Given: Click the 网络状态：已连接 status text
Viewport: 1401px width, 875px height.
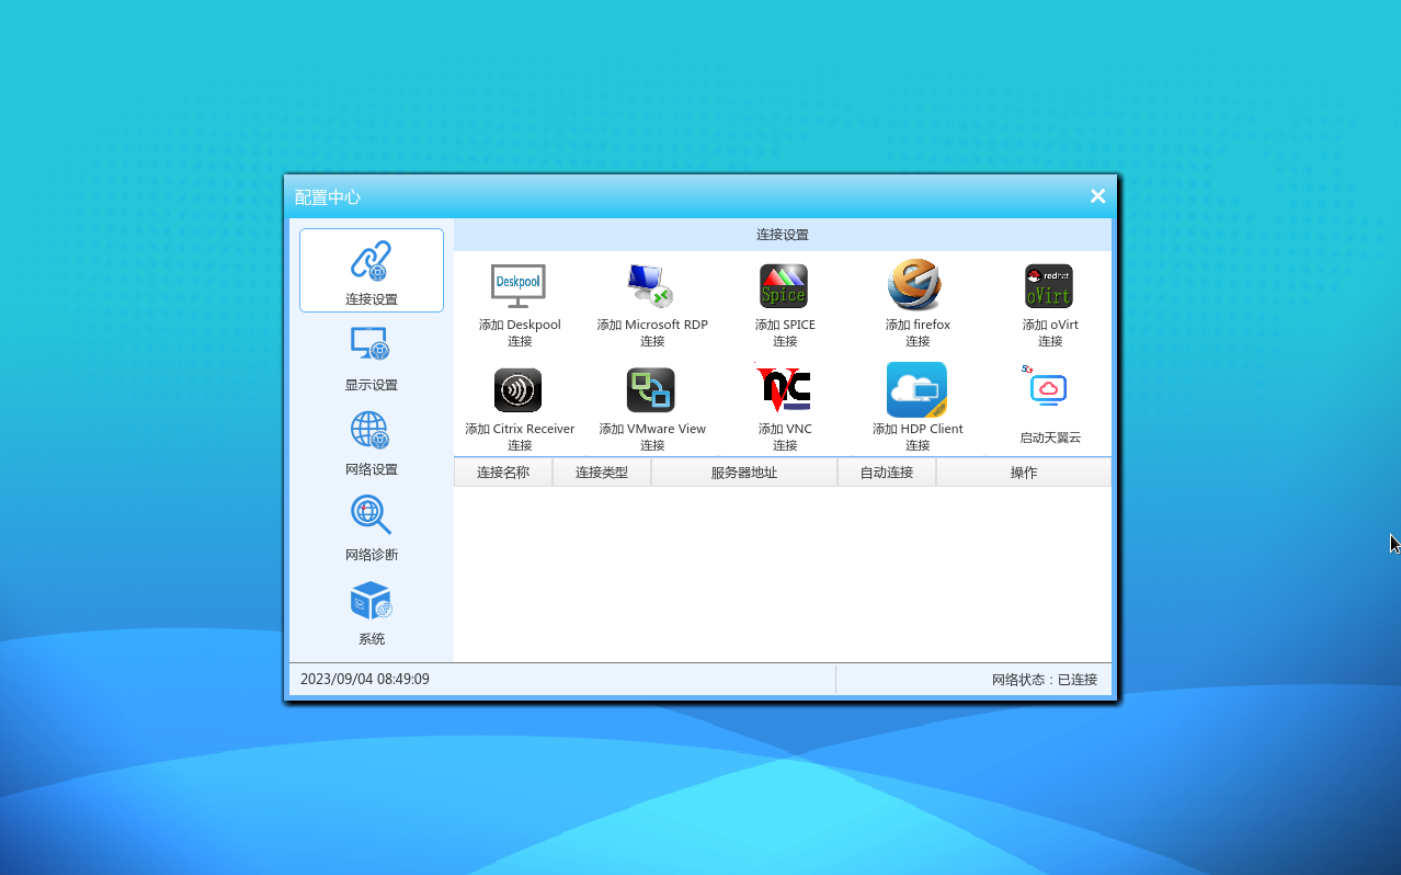Looking at the screenshot, I should click(x=1044, y=679).
